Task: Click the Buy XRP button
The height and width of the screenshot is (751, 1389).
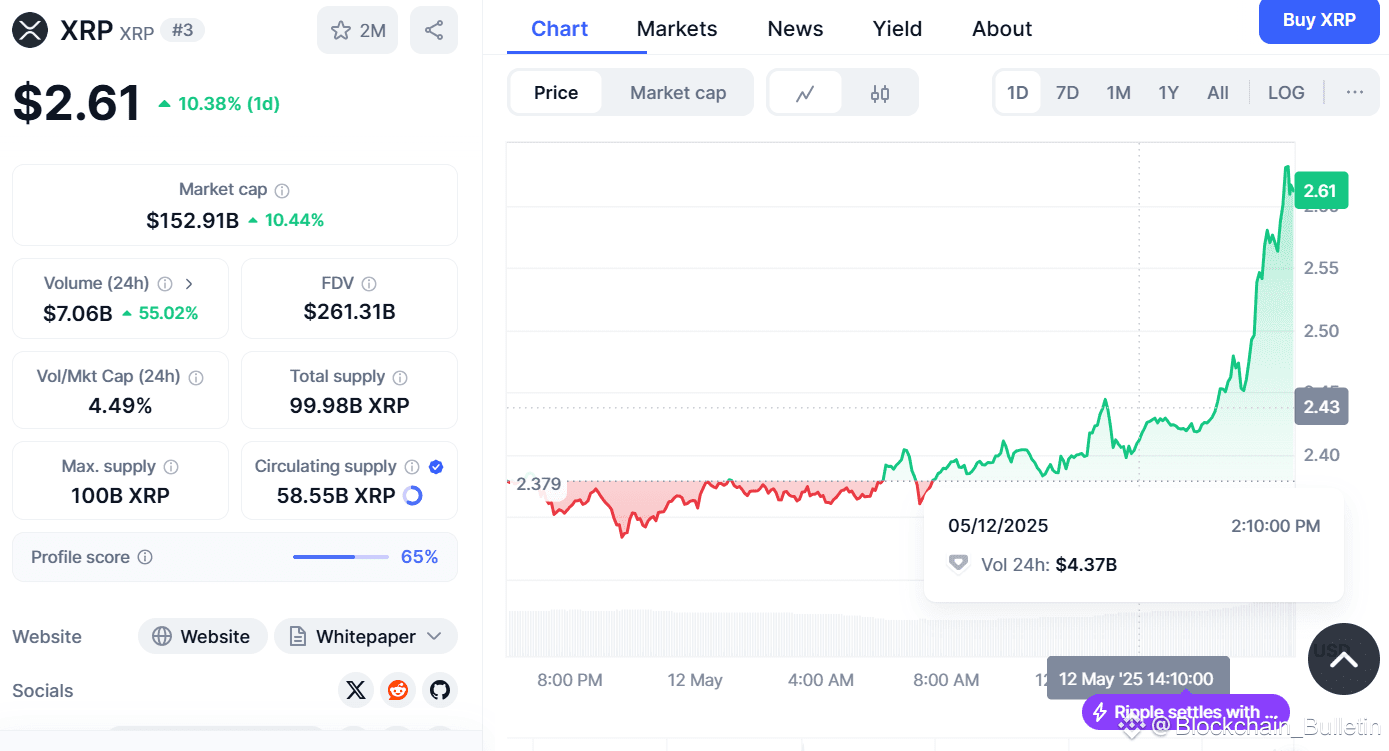Action: pyautogui.click(x=1318, y=21)
